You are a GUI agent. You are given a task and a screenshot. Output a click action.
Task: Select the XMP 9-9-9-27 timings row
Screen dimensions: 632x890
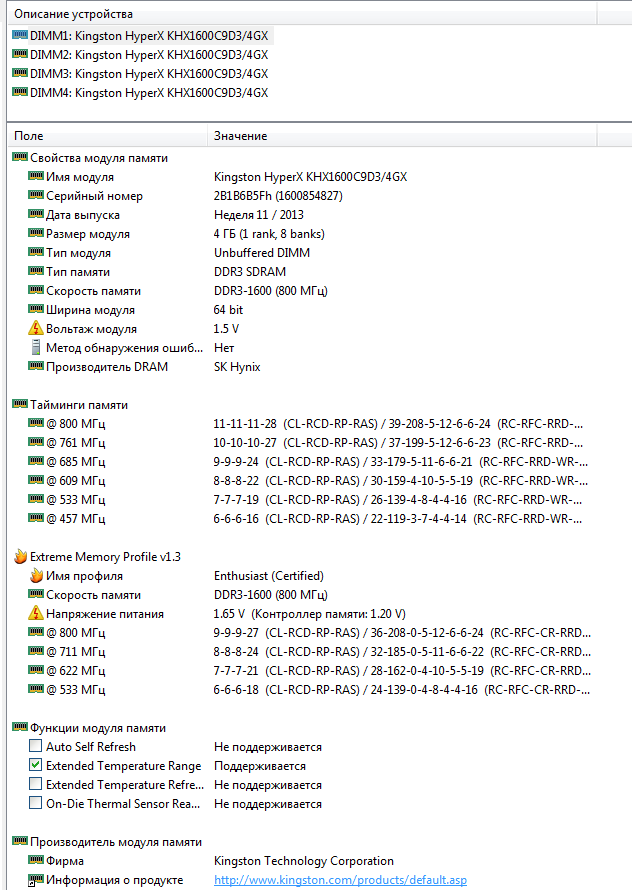pyautogui.click(x=309, y=633)
